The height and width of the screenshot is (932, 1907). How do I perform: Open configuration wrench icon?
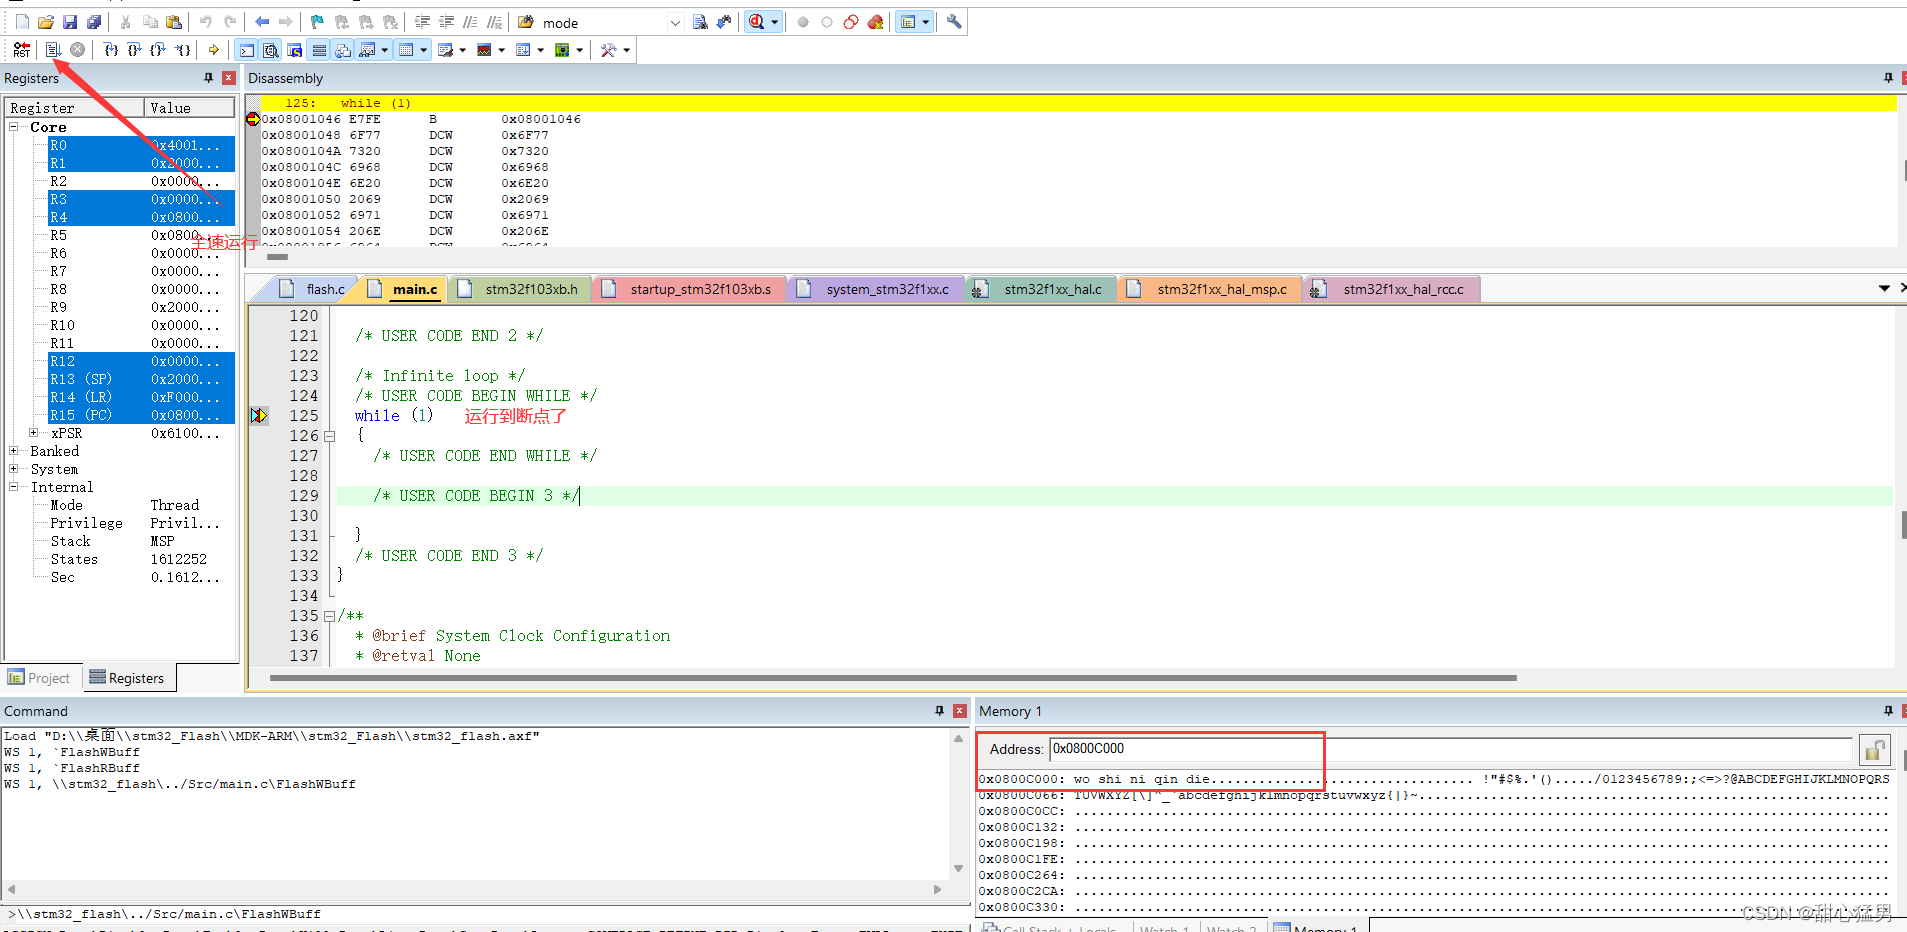(x=954, y=22)
